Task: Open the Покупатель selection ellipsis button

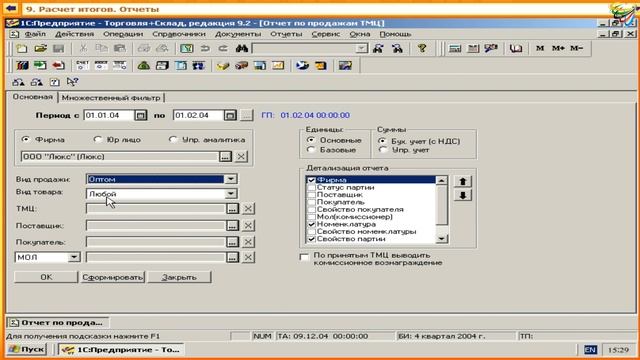Action: pyautogui.click(x=232, y=242)
